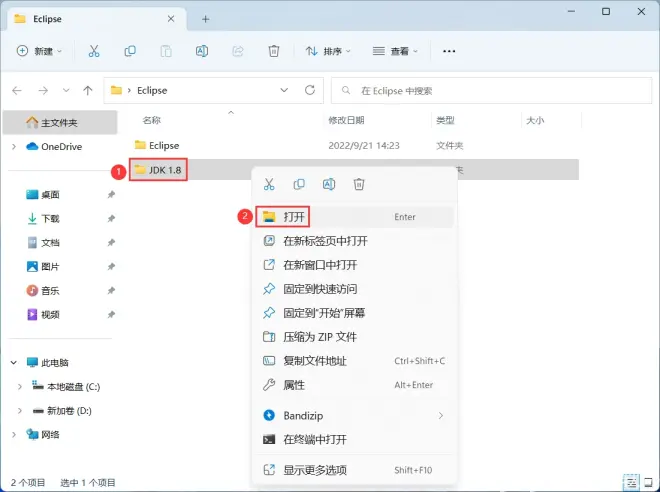Click the 在 Eclipse 中搜索 search box
This screenshot has width=660, height=492.
click(x=491, y=90)
